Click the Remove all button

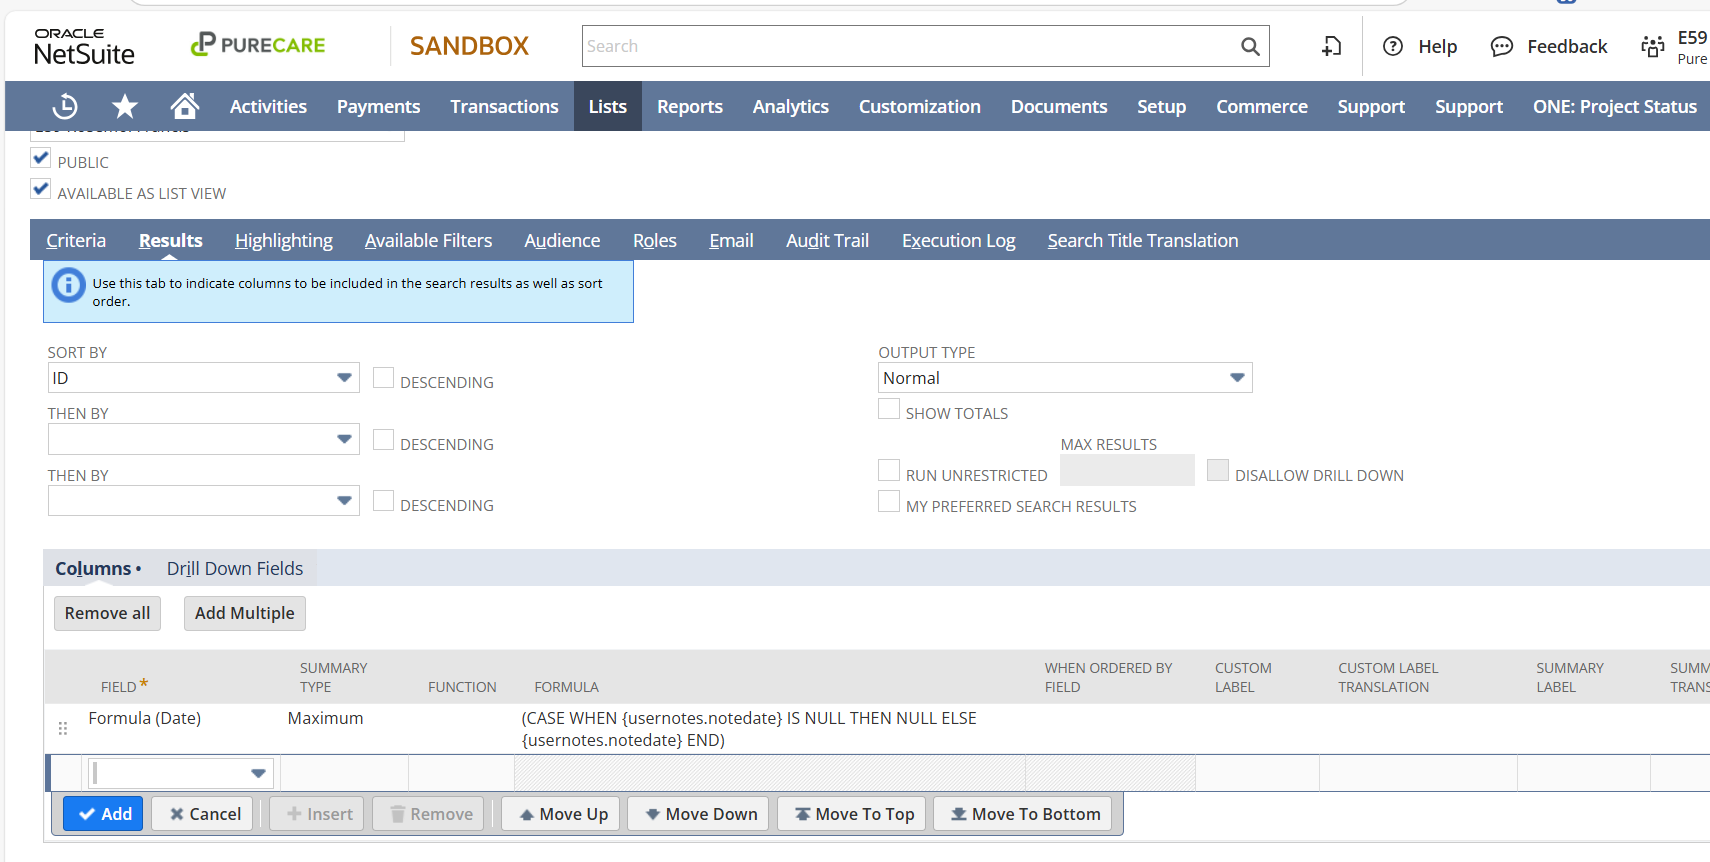(x=107, y=613)
